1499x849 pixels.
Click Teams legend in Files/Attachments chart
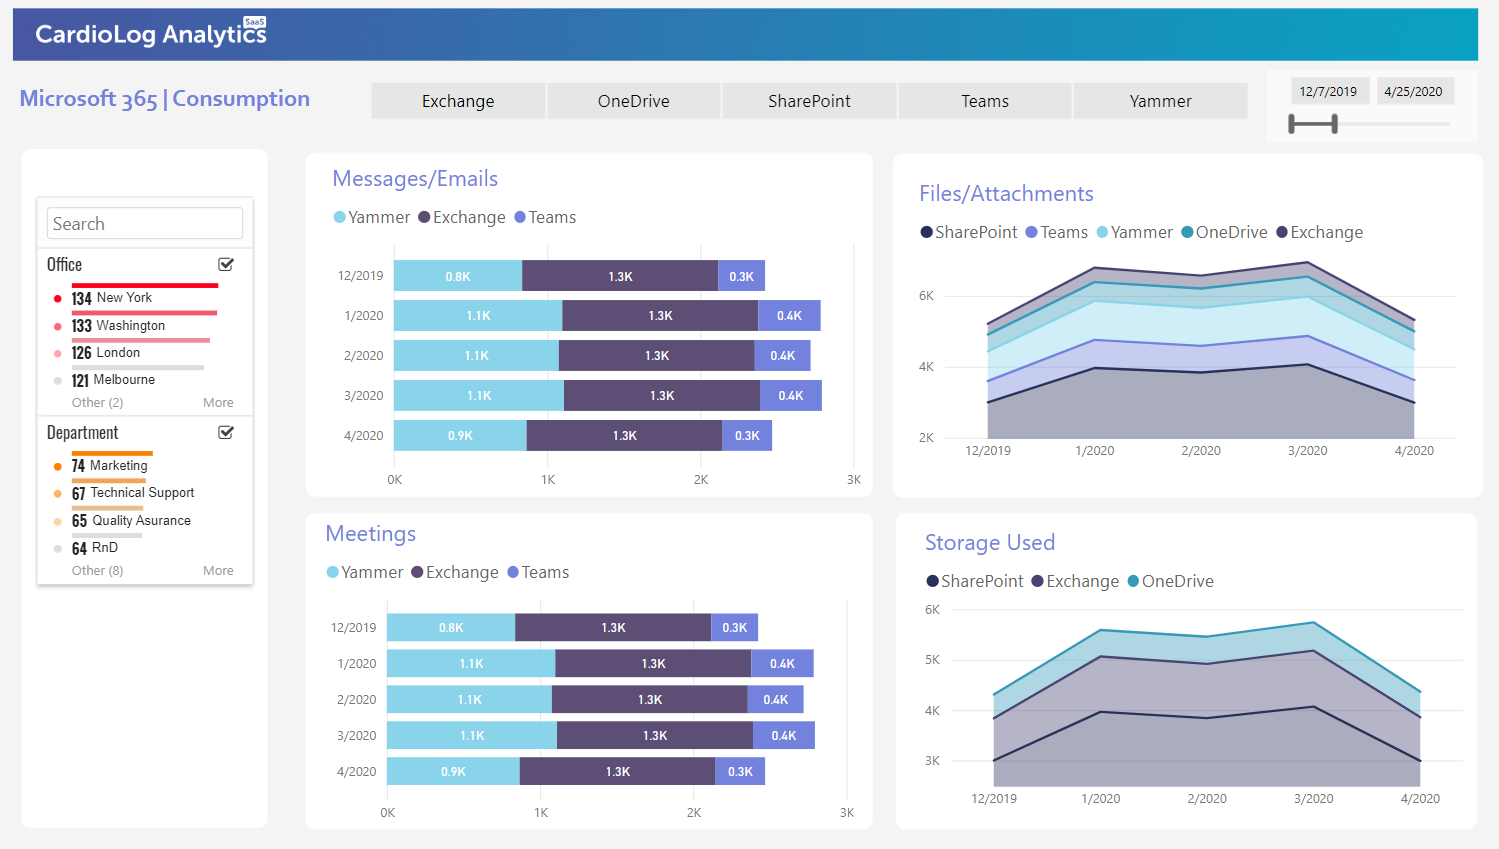pyautogui.click(x=1057, y=232)
